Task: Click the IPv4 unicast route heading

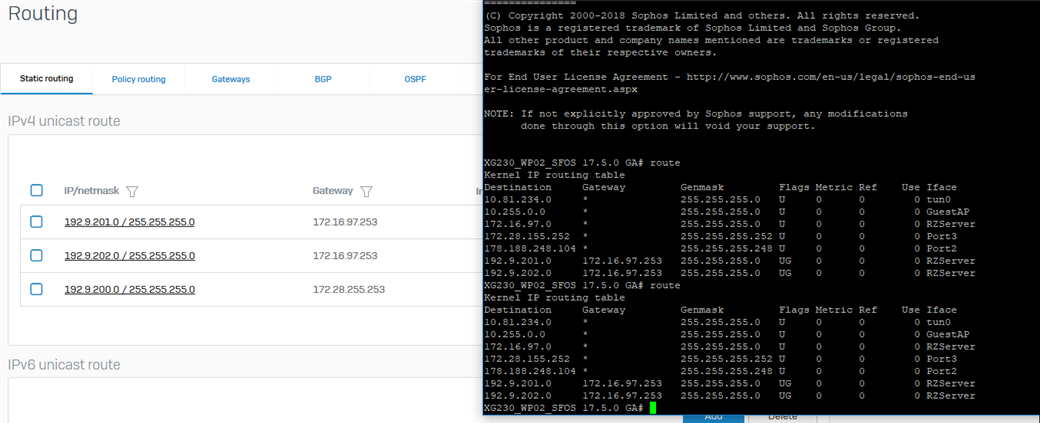Action: (64, 121)
